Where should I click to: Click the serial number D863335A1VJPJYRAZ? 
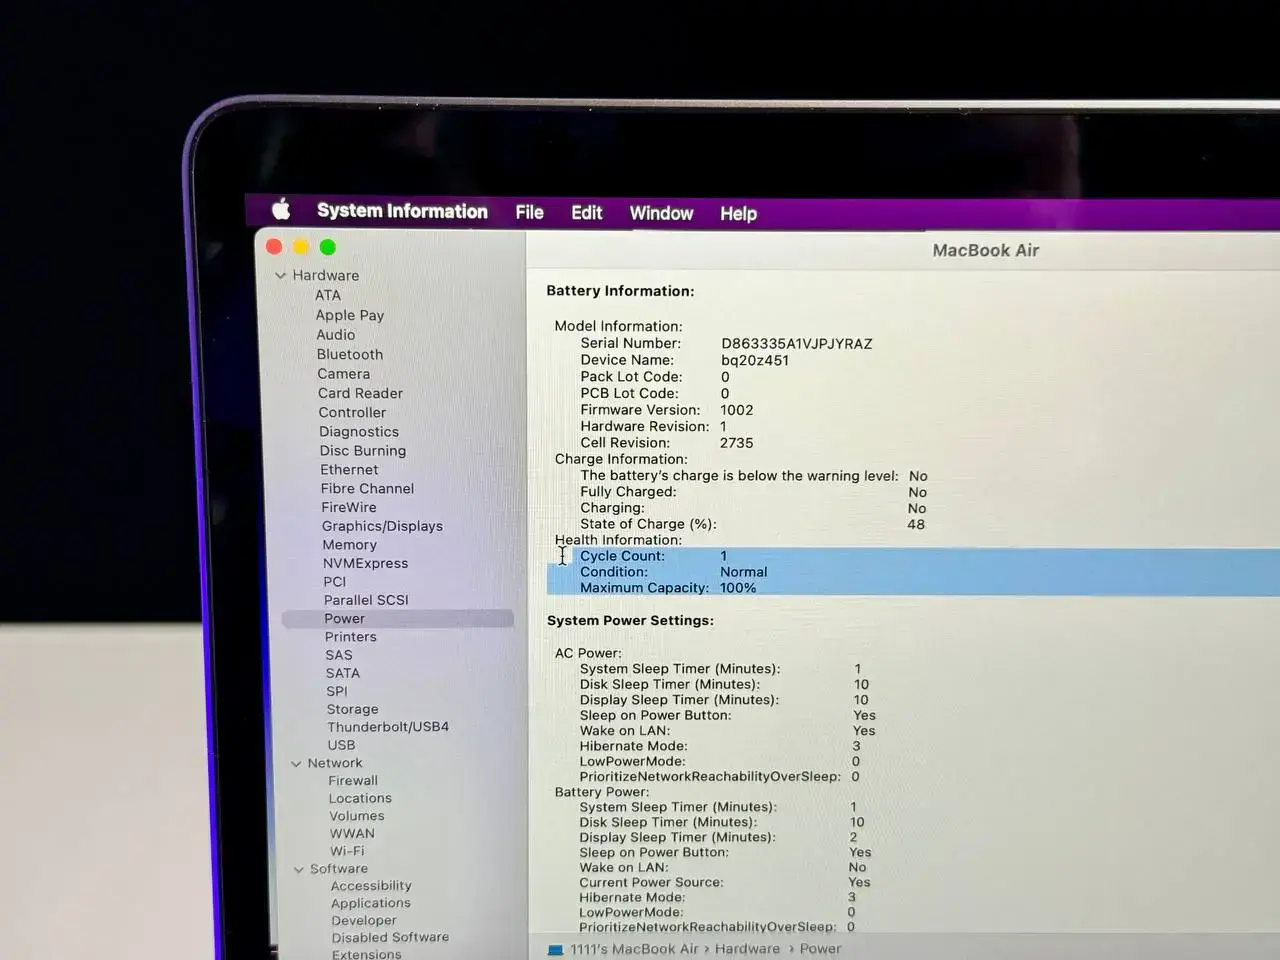[x=797, y=344]
